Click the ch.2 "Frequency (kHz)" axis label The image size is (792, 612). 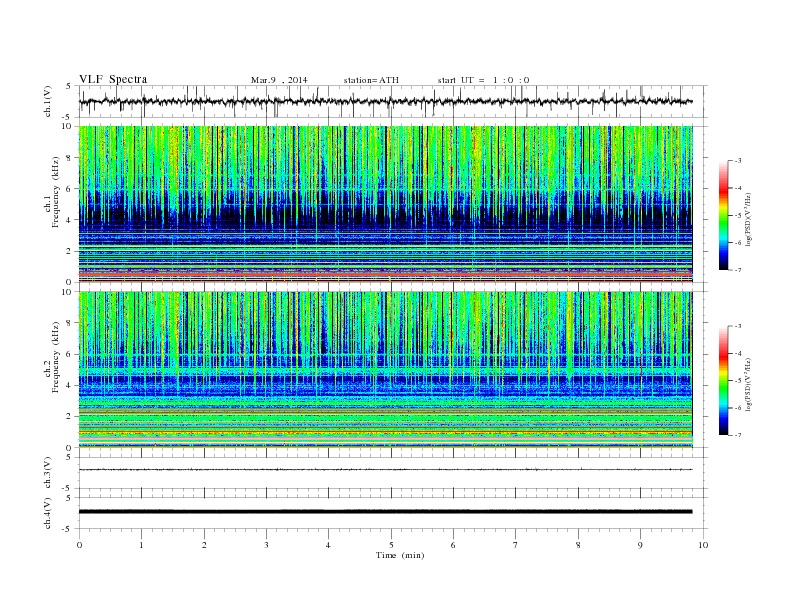[55, 357]
